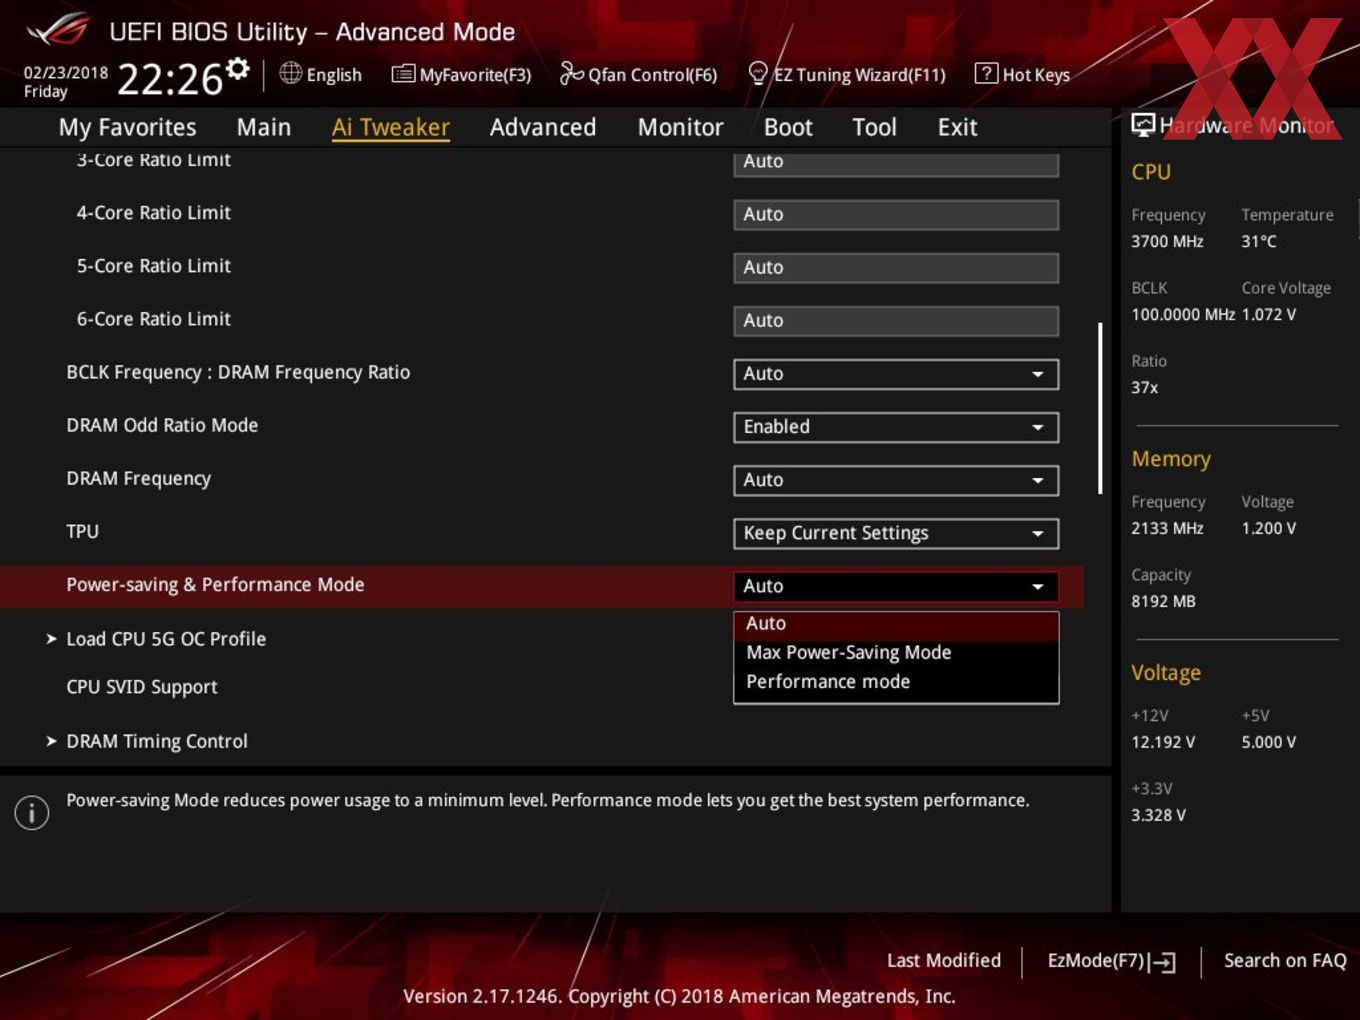Switch to My Favorites tab
Viewport: 1360px width, 1020px height.
click(x=127, y=127)
